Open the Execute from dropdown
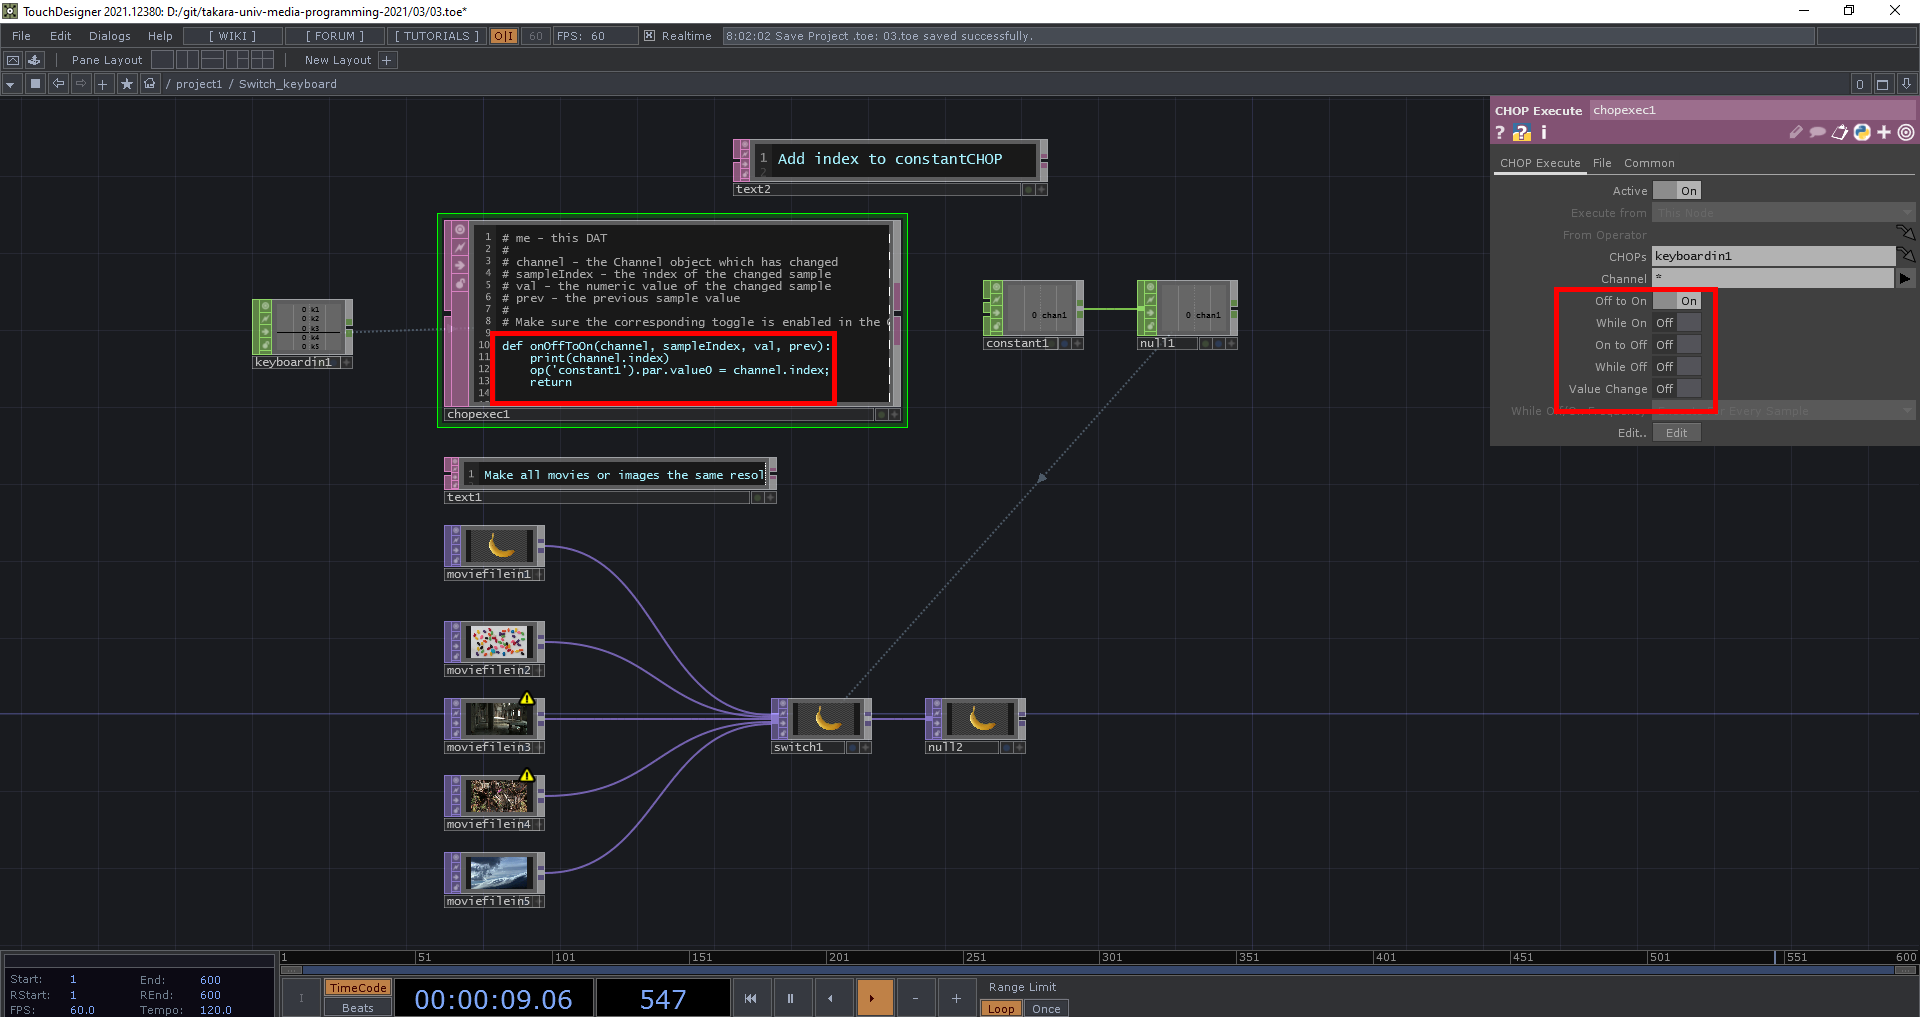Image resolution: width=1920 pixels, height=1017 pixels. [1782, 213]
